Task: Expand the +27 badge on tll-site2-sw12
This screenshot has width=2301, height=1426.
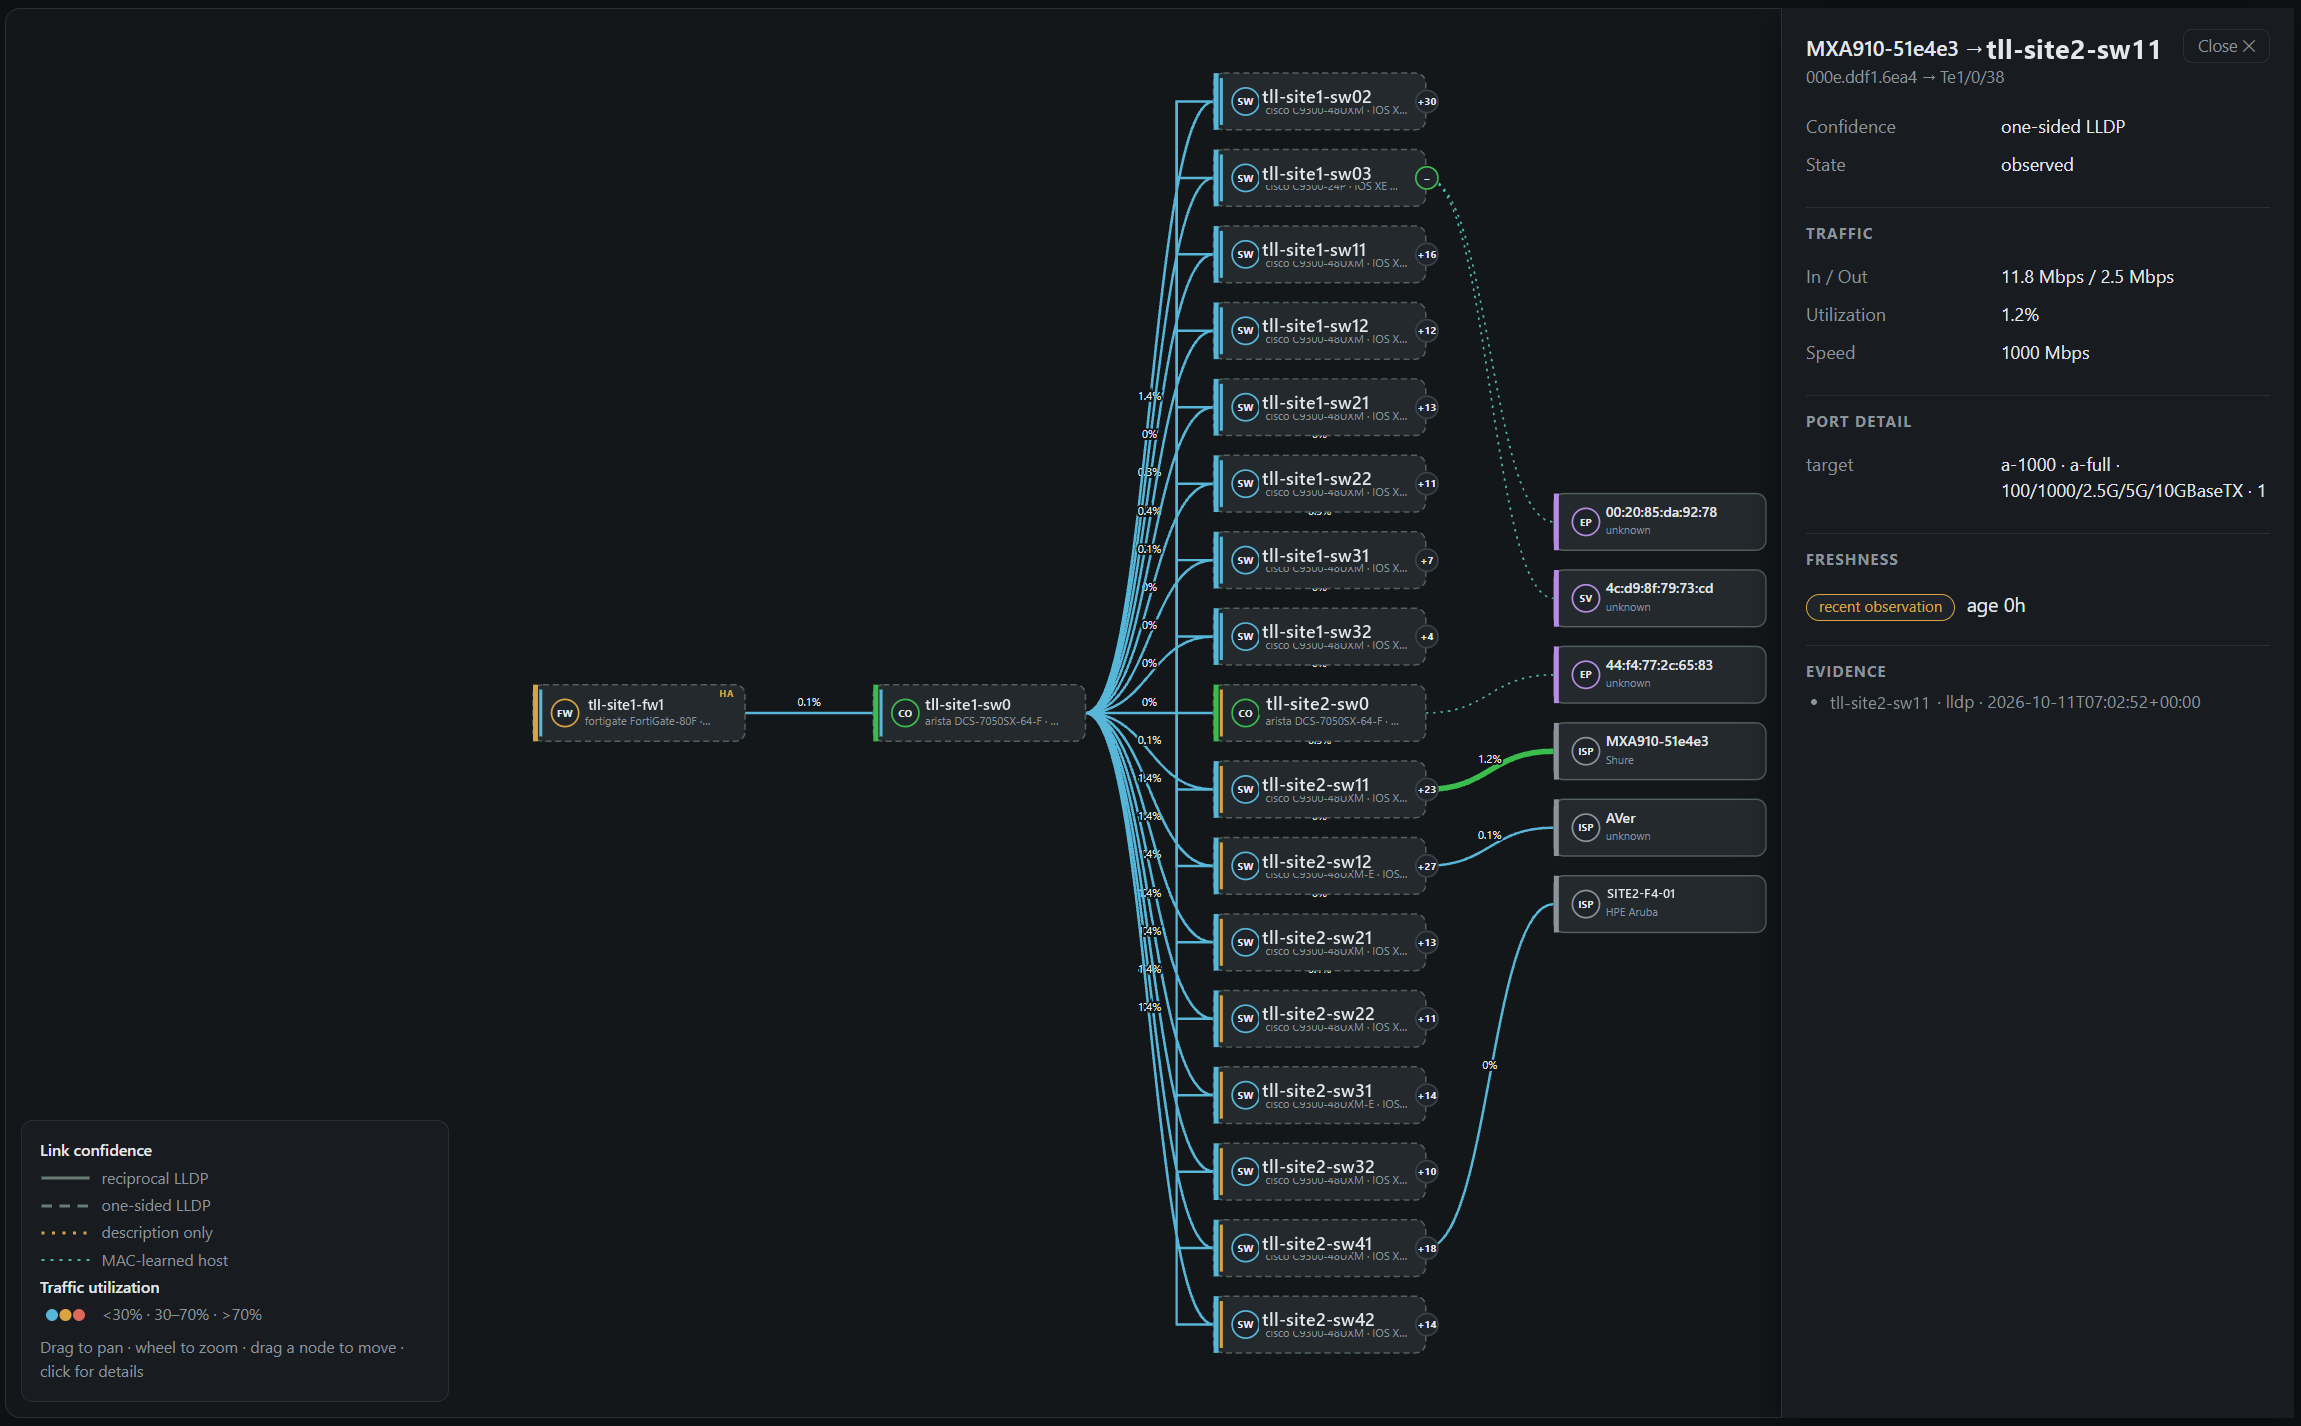Action: [x=1427, y=866]
